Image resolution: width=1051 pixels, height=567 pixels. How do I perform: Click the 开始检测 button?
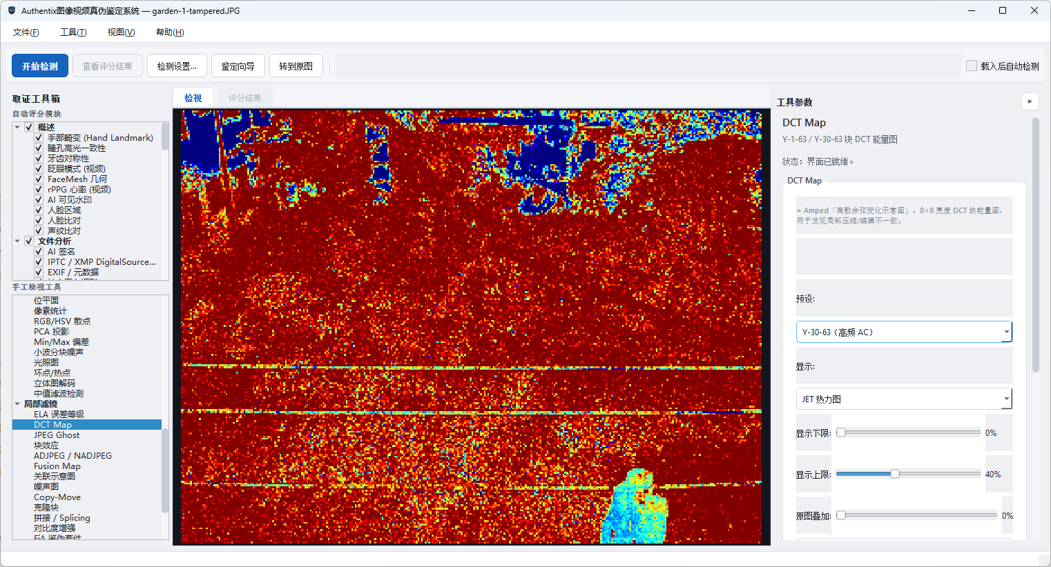pos(40,66)
